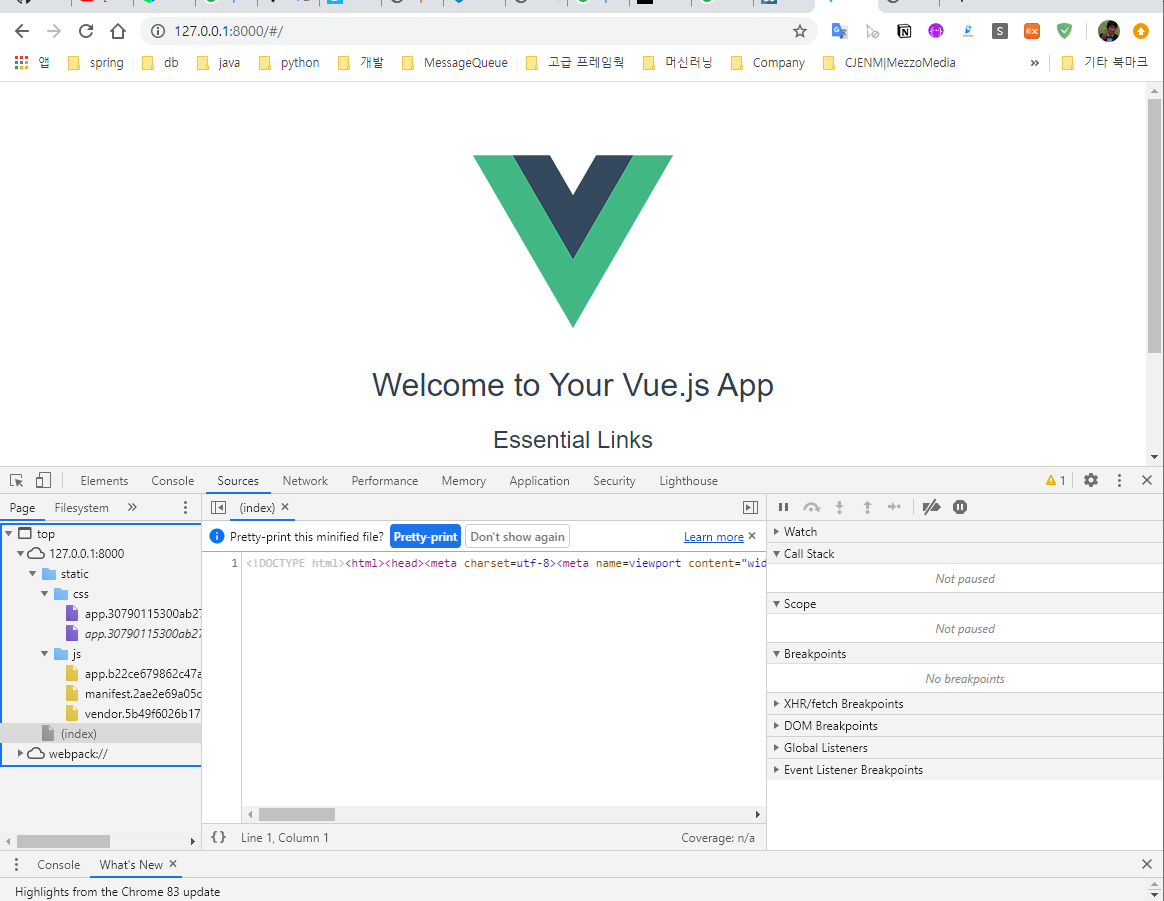This screenshot has height=901, width=1164.
Task: Expand the DOM Breakpoints section
Action: 776,726
